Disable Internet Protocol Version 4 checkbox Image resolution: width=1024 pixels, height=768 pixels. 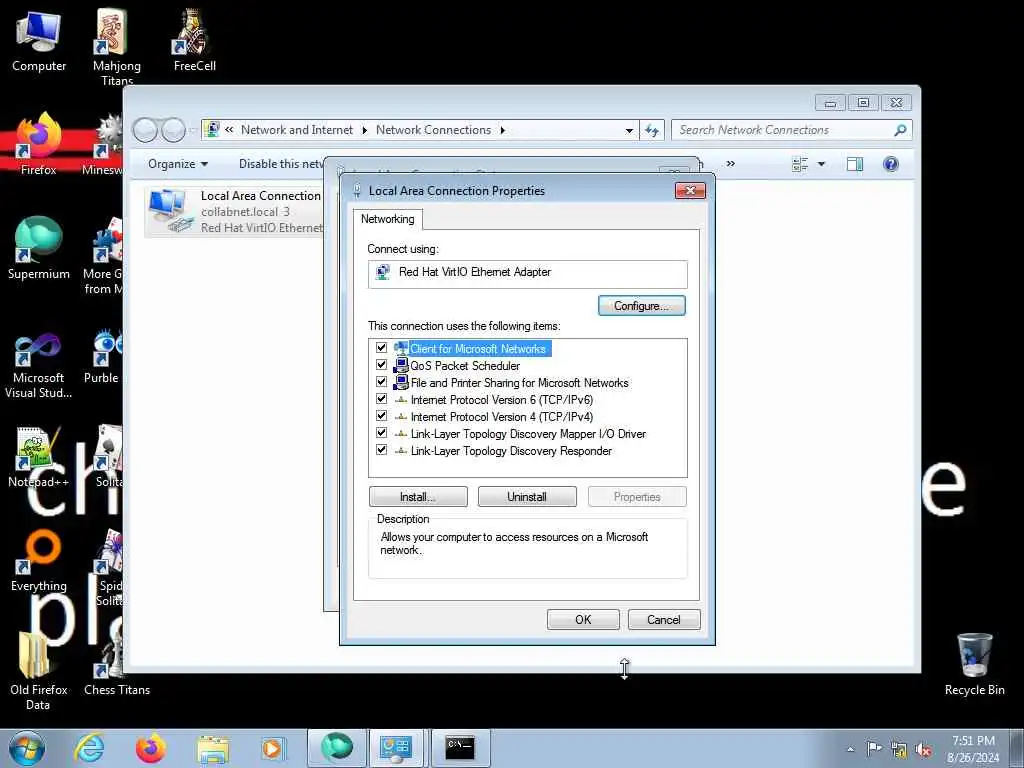click(381, 415)
